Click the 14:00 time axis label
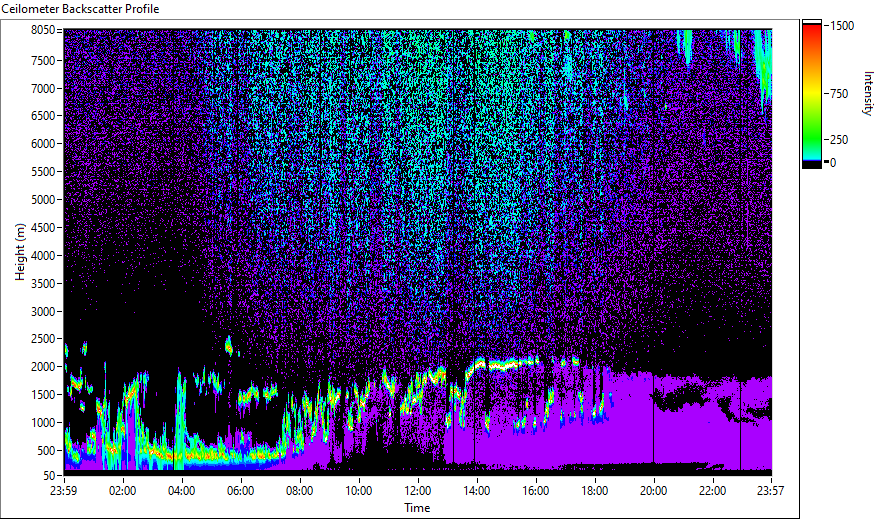 point(477,491)
